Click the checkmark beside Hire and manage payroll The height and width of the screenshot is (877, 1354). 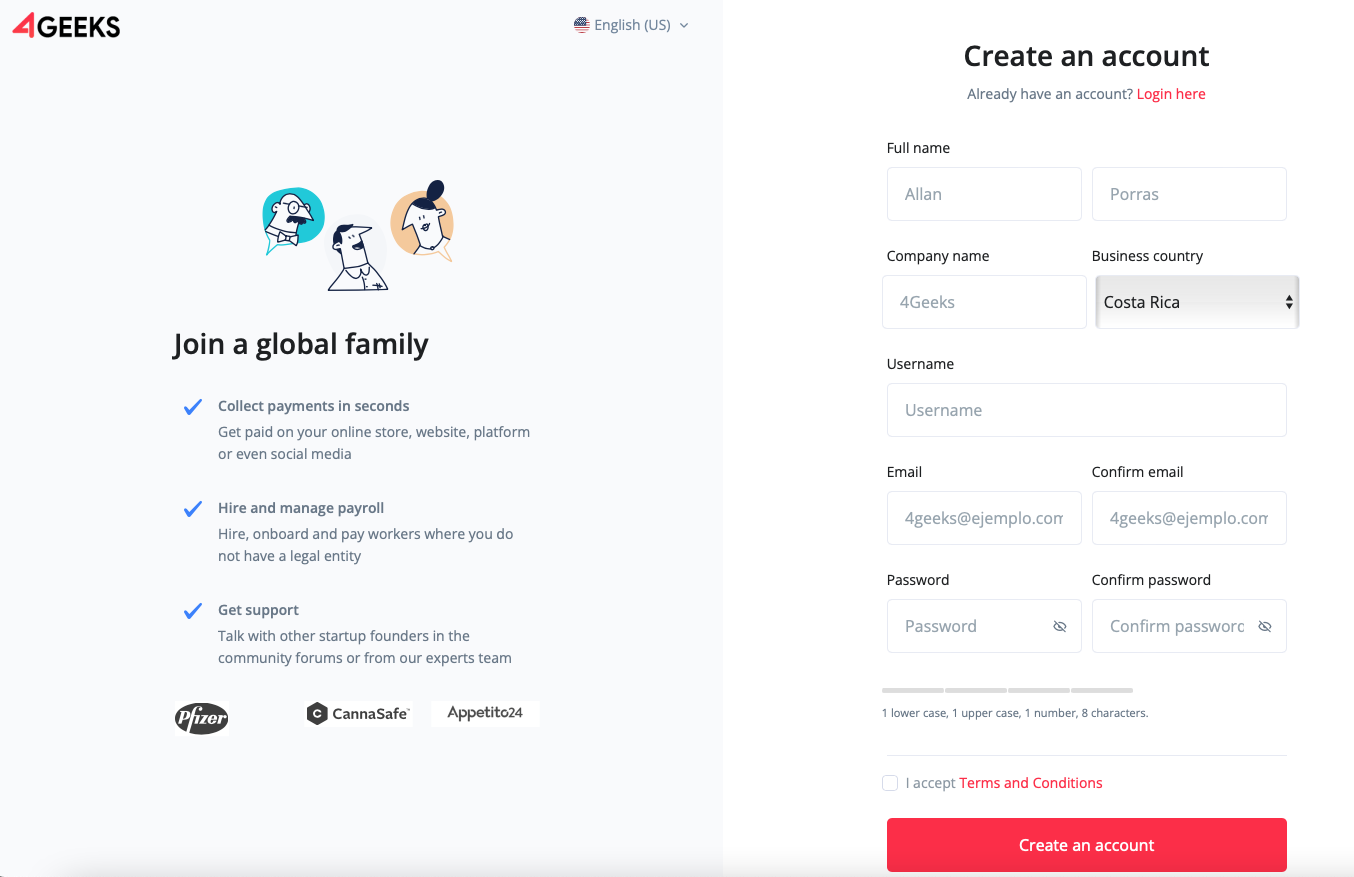pos(192,508)
